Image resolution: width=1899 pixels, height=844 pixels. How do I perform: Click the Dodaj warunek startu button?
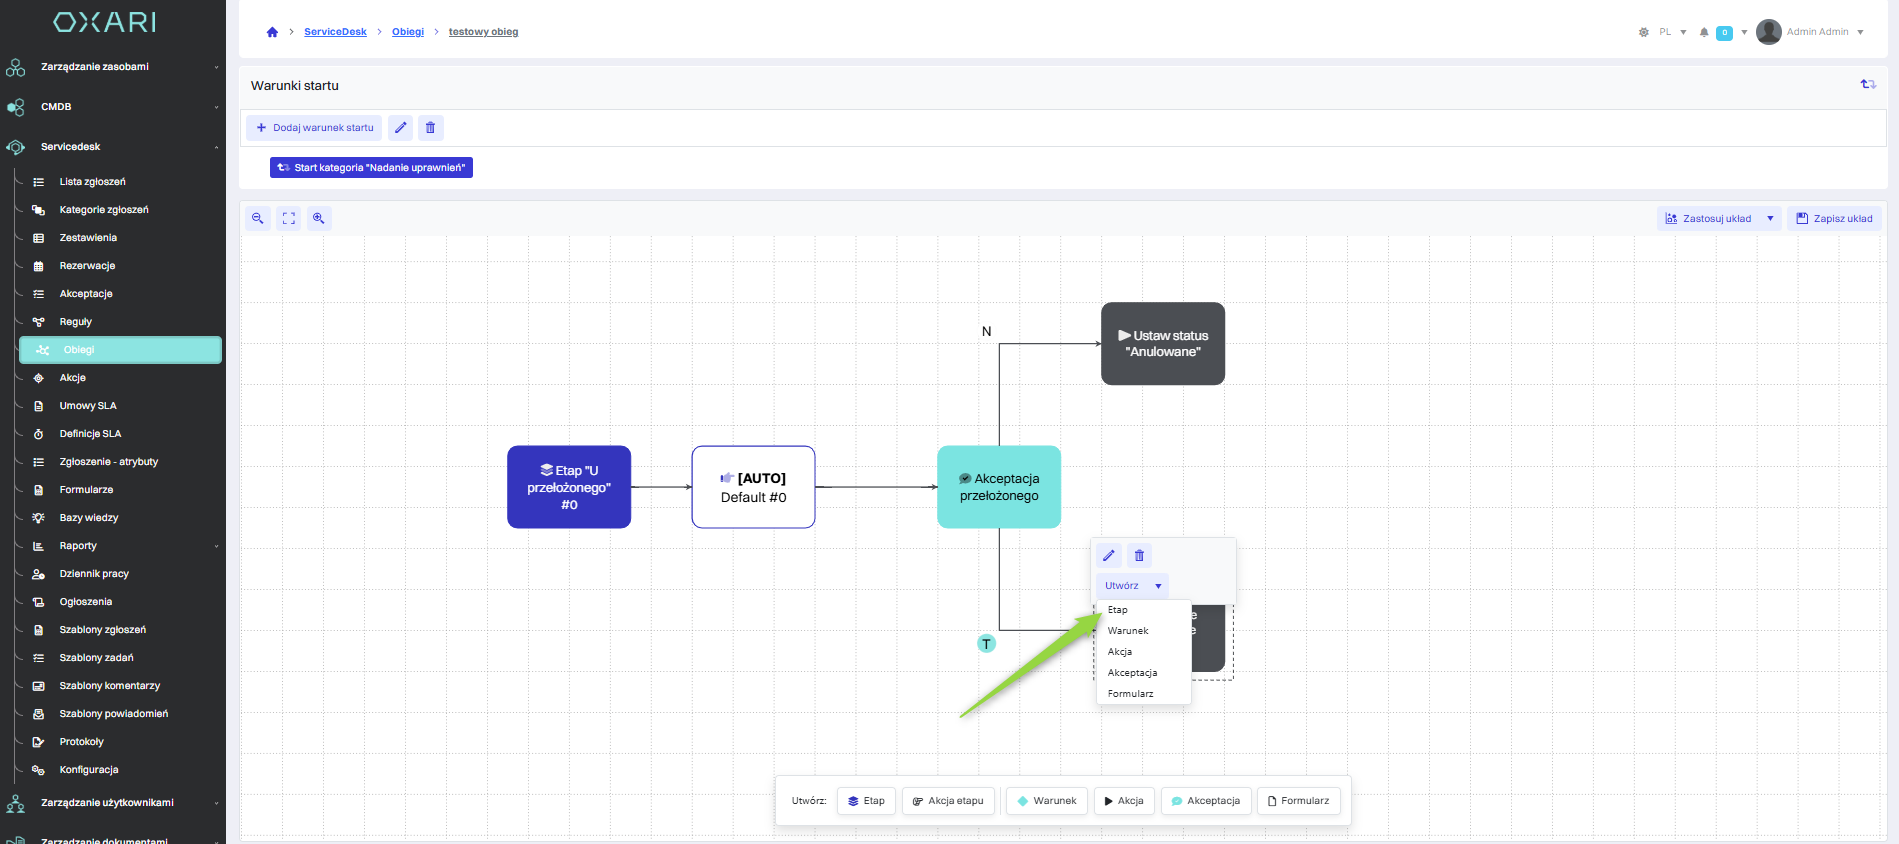point(314,128)
